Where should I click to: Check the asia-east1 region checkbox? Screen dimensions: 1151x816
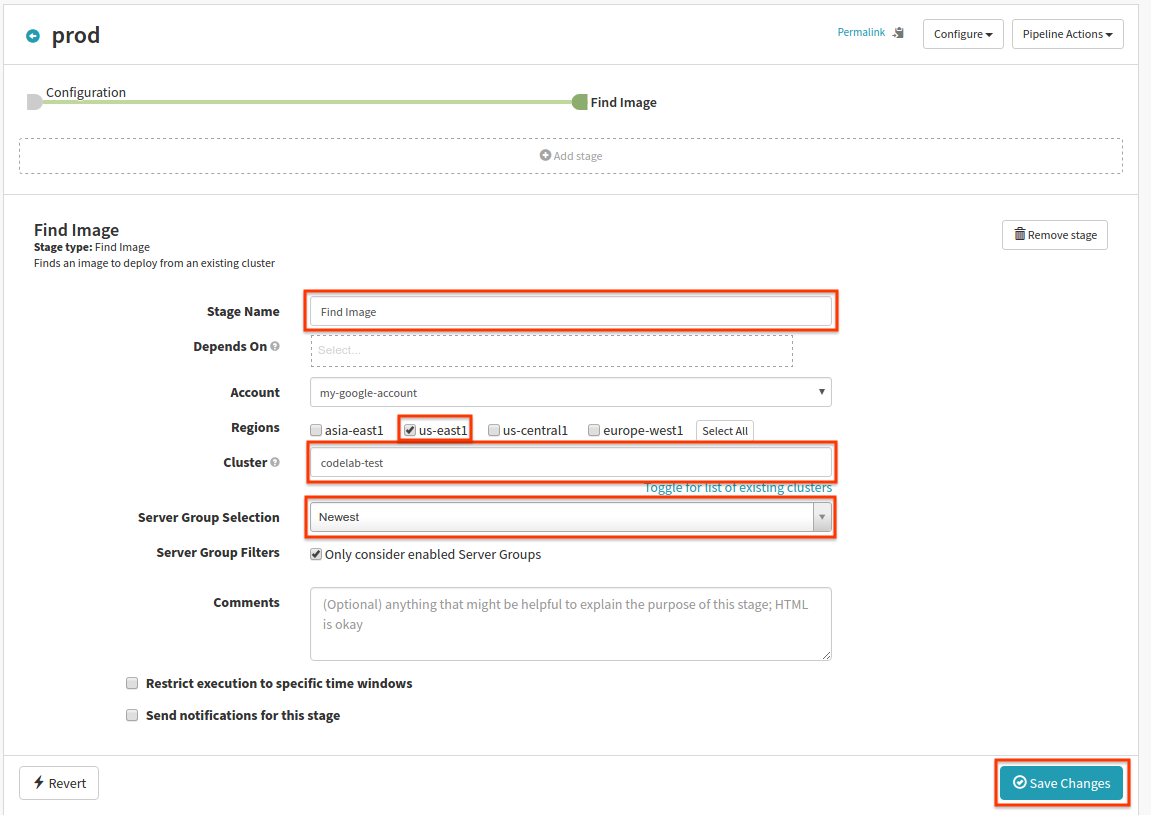316,430
